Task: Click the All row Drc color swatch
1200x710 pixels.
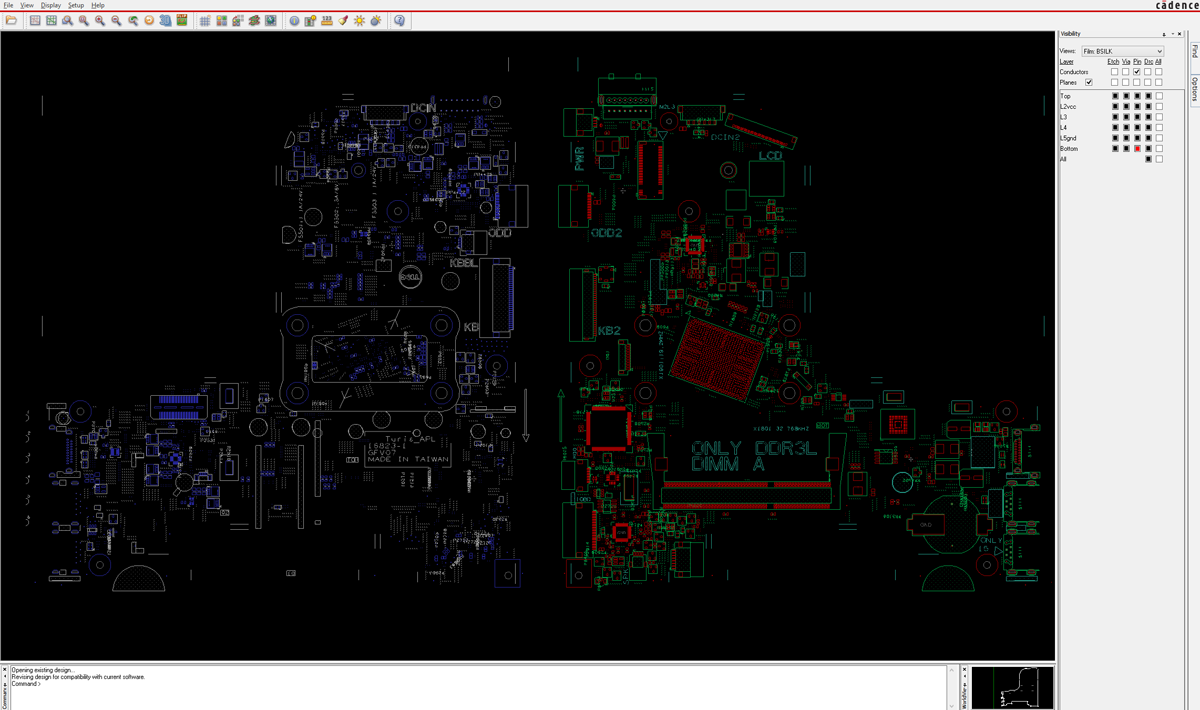Action: pos(1148,159)
